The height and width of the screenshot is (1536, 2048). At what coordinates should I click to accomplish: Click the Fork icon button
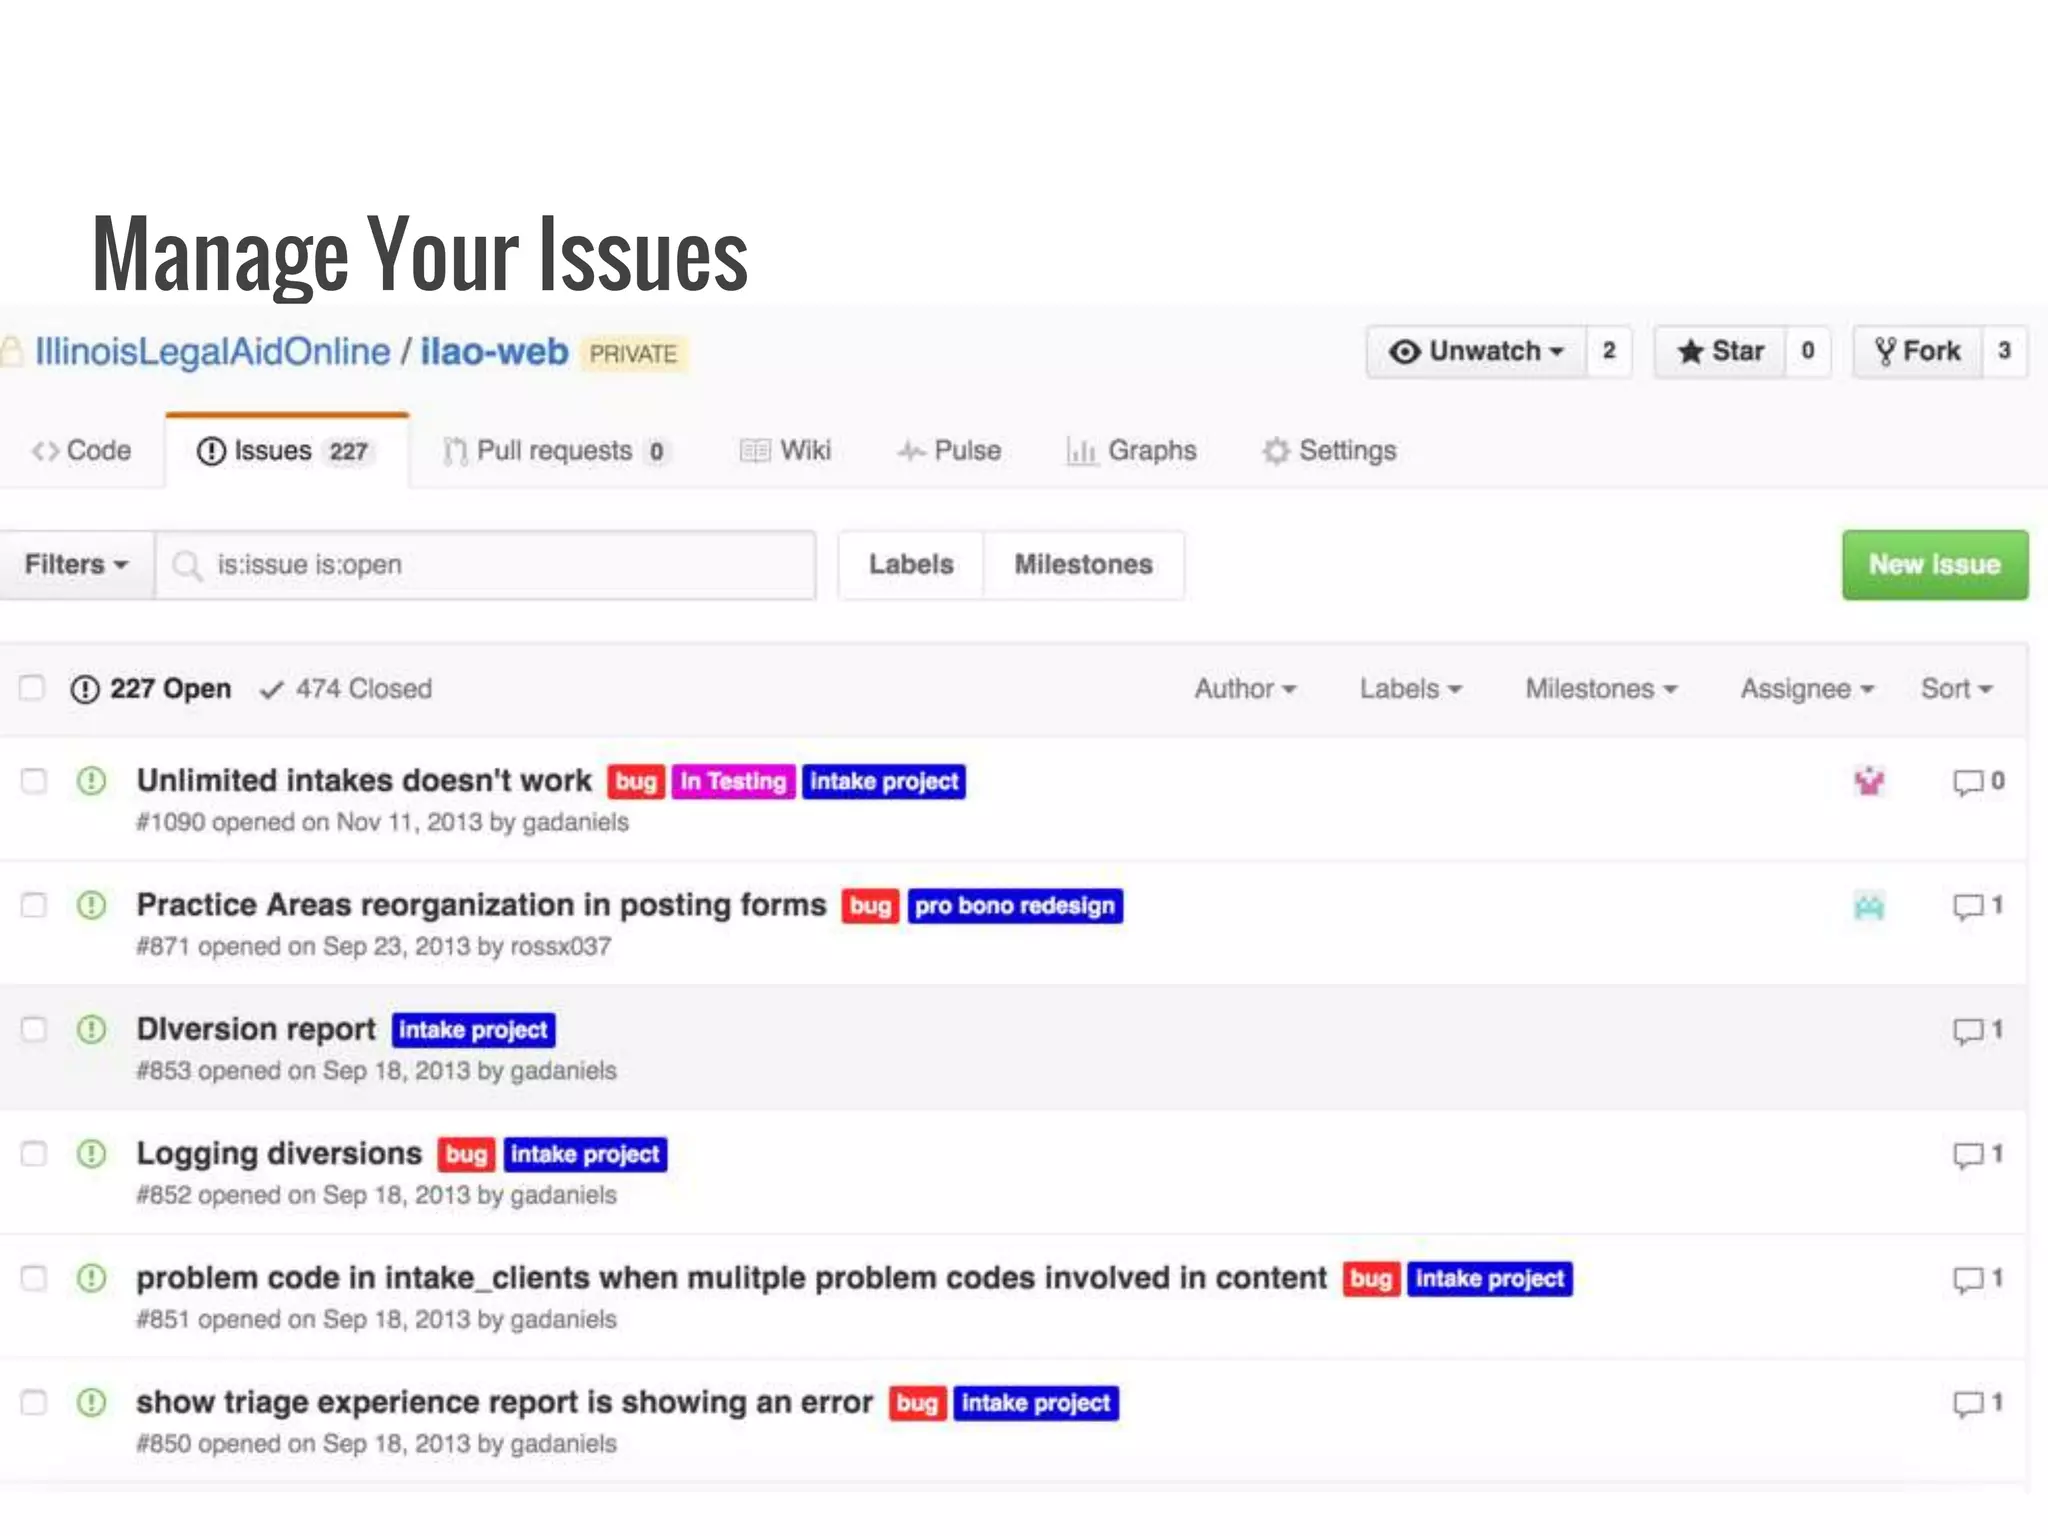tap(1917, 351)
